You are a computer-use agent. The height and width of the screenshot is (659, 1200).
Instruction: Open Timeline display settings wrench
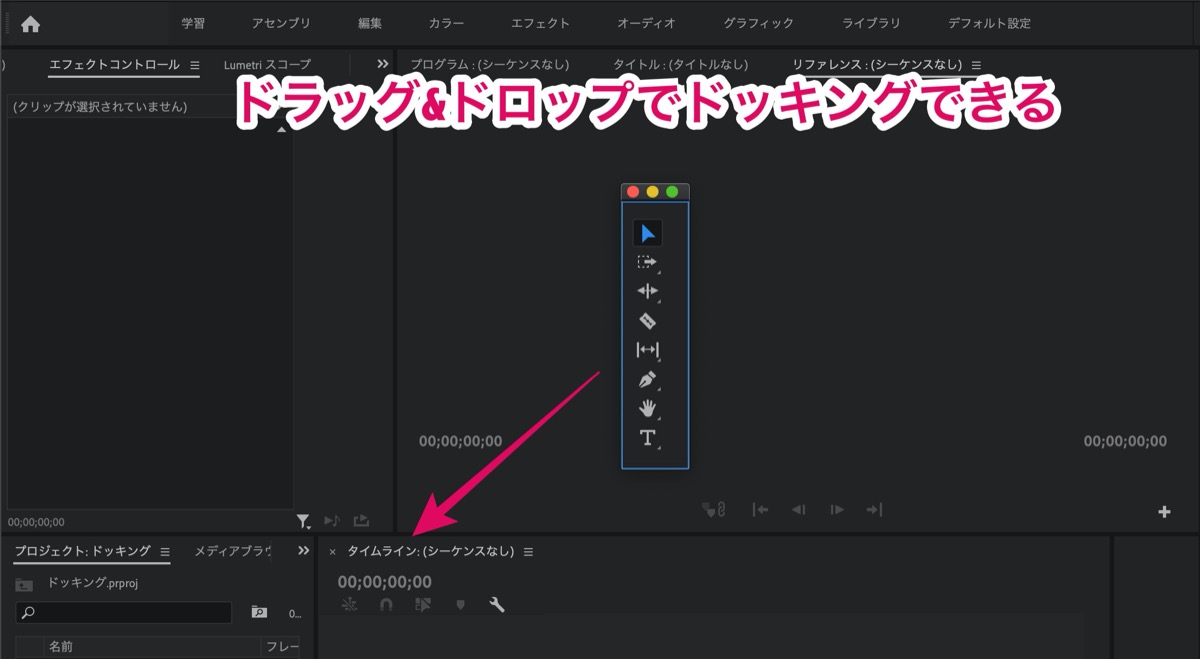(x=496, y=605)
